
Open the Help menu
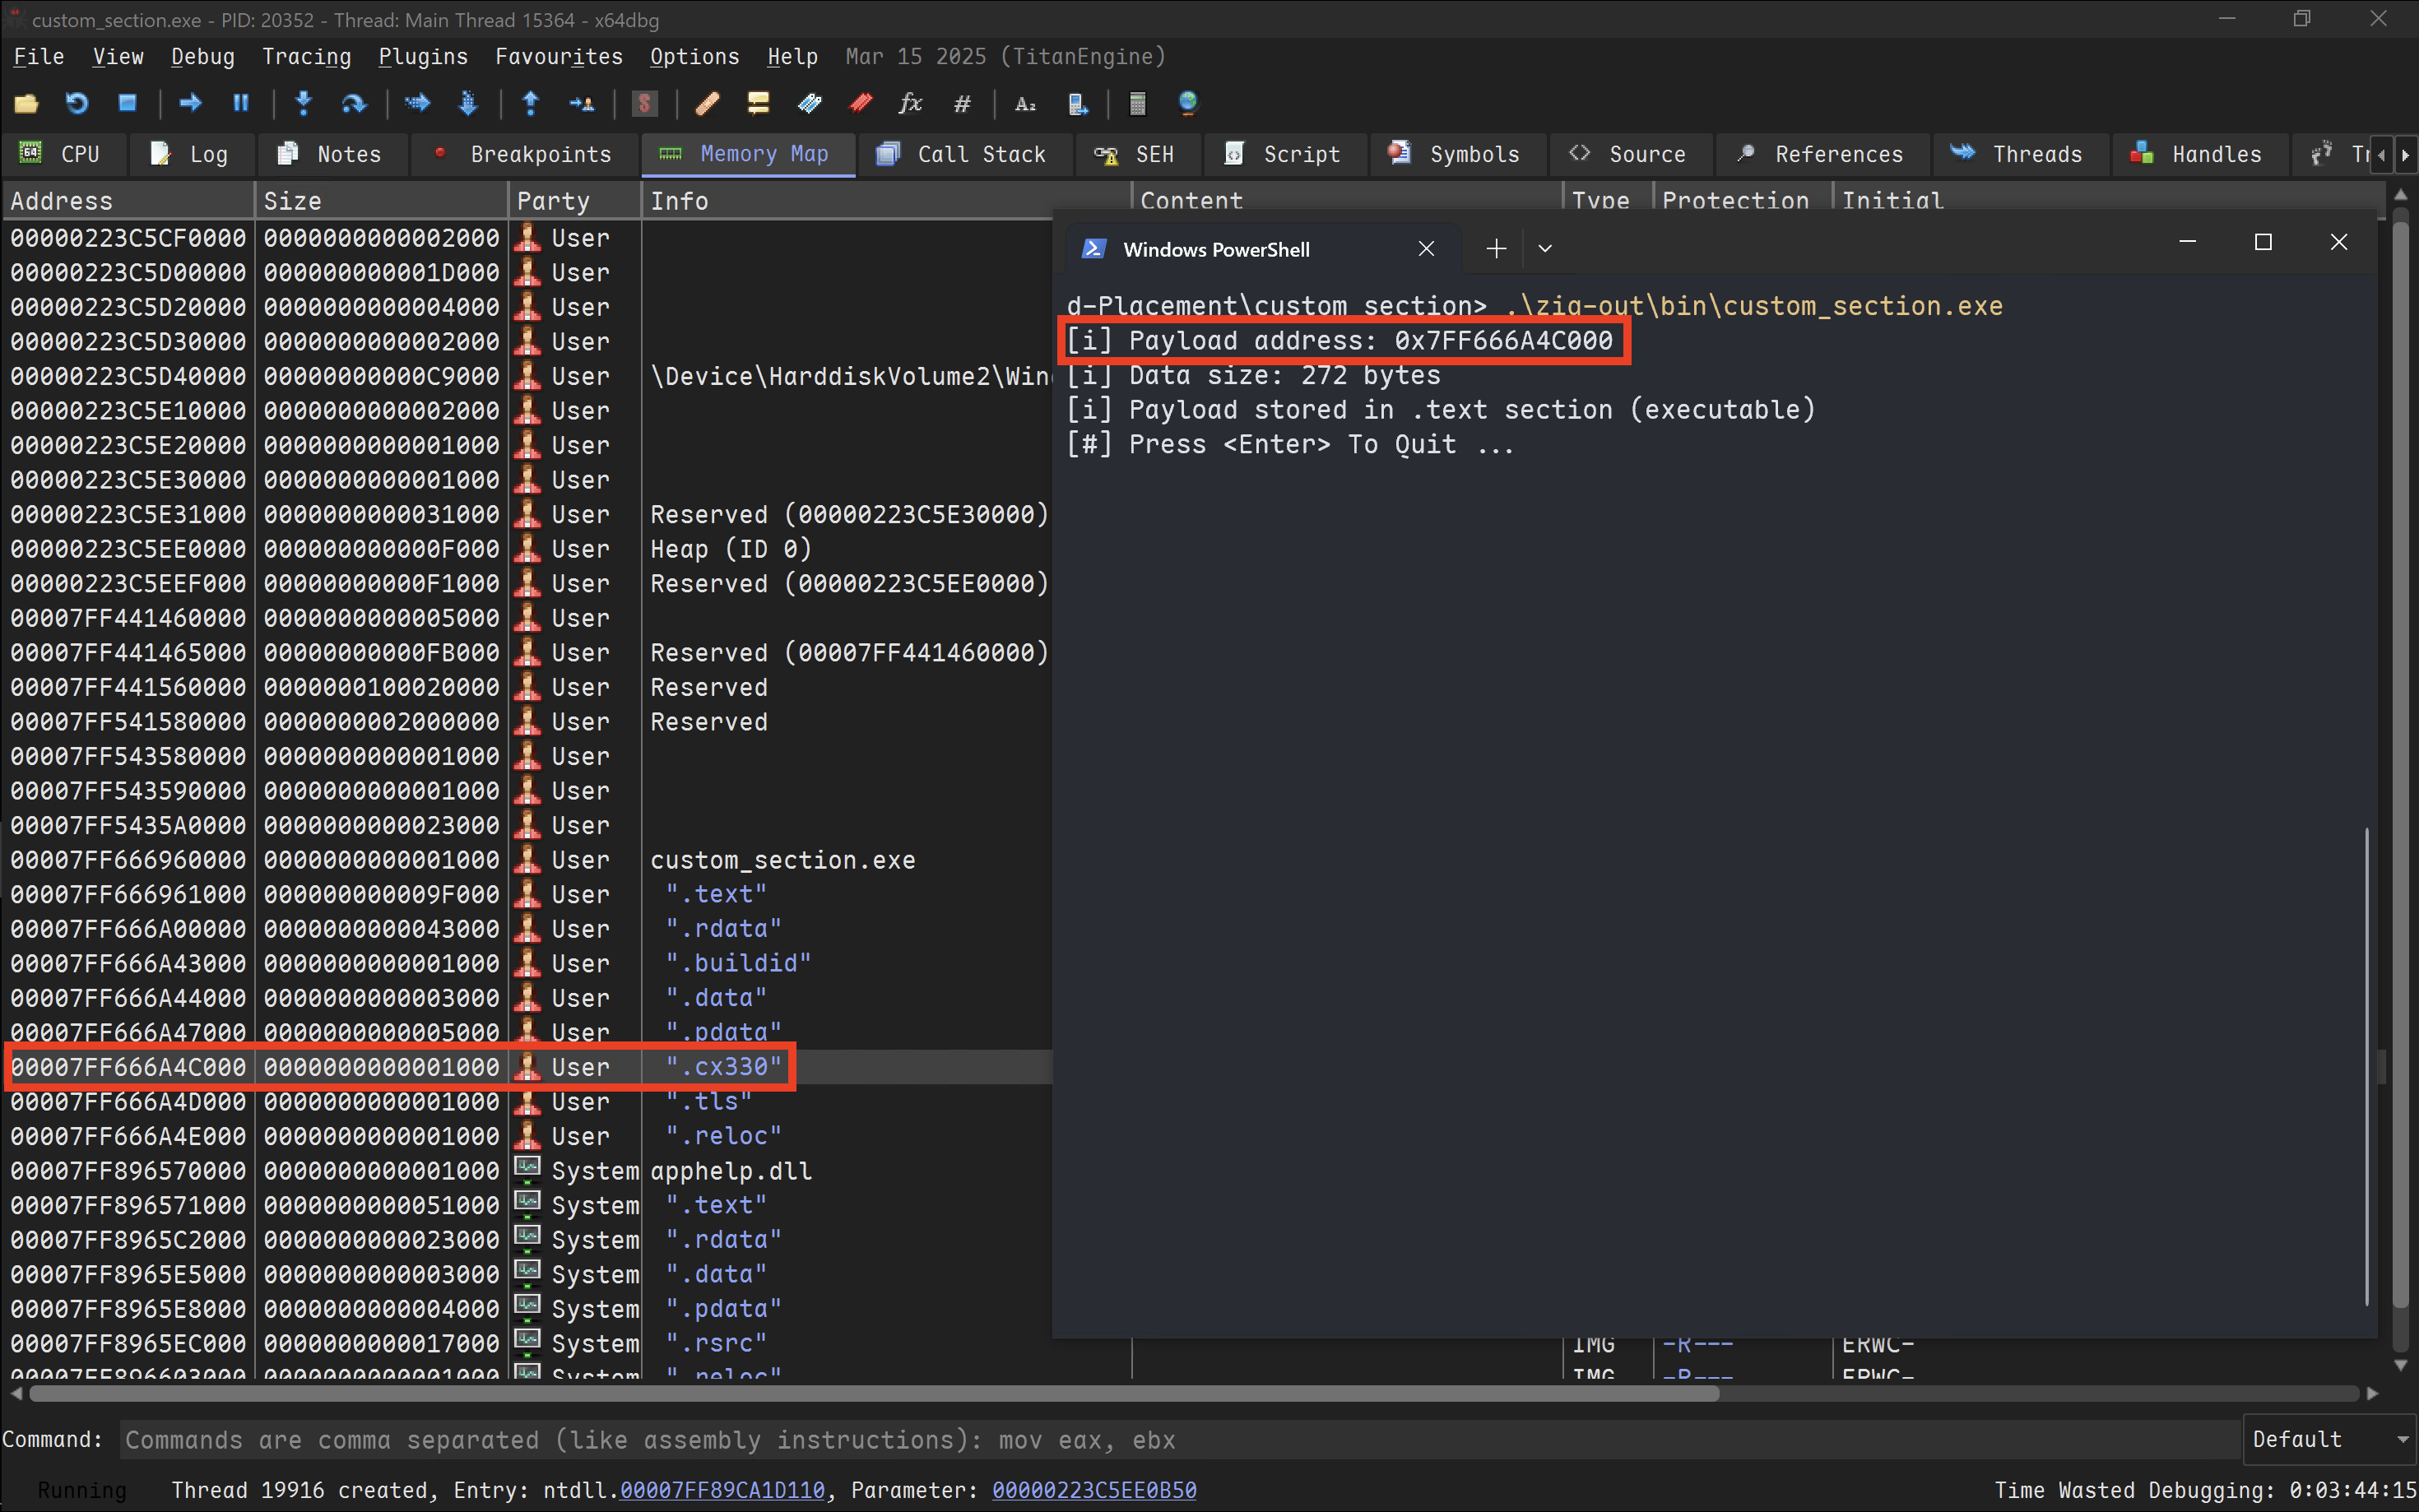tap(792, 57)
